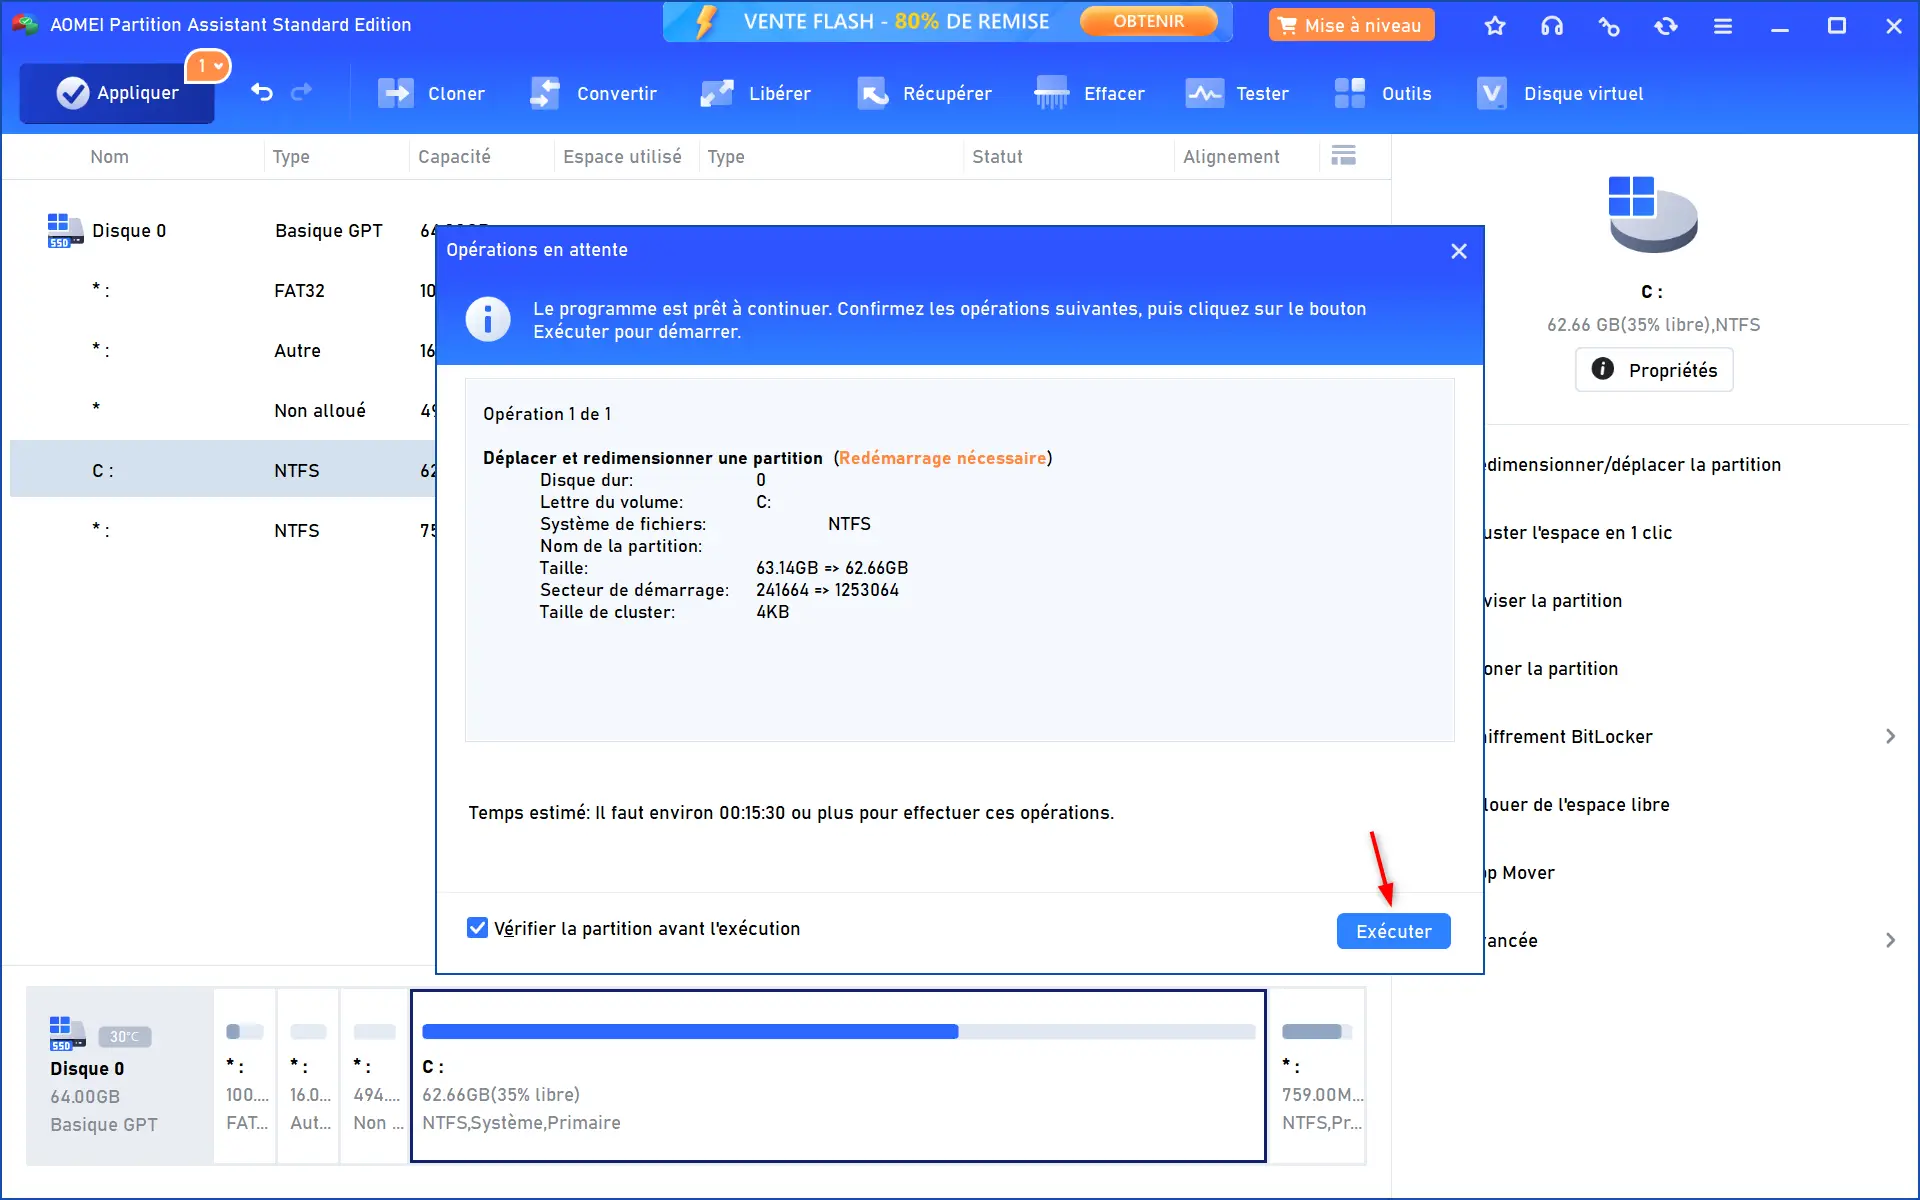Toggle Vérifier la partition avant l'exécution checkbox
Screen dimensions: 1920x1200
(x=478, y=928)
